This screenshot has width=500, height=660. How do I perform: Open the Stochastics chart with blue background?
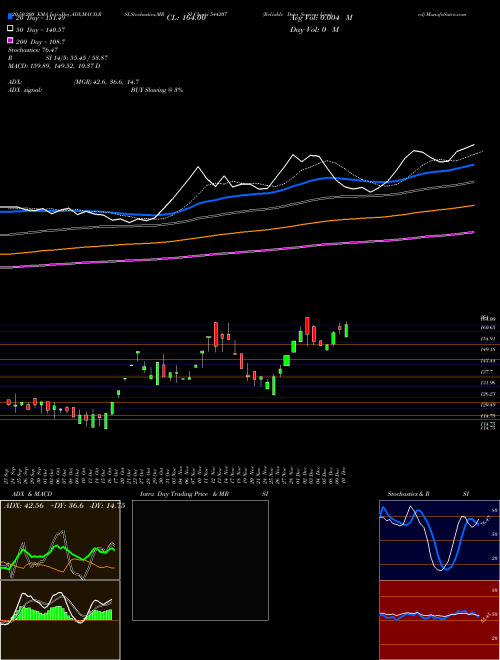pyautogui.click(x=439, y=540)
